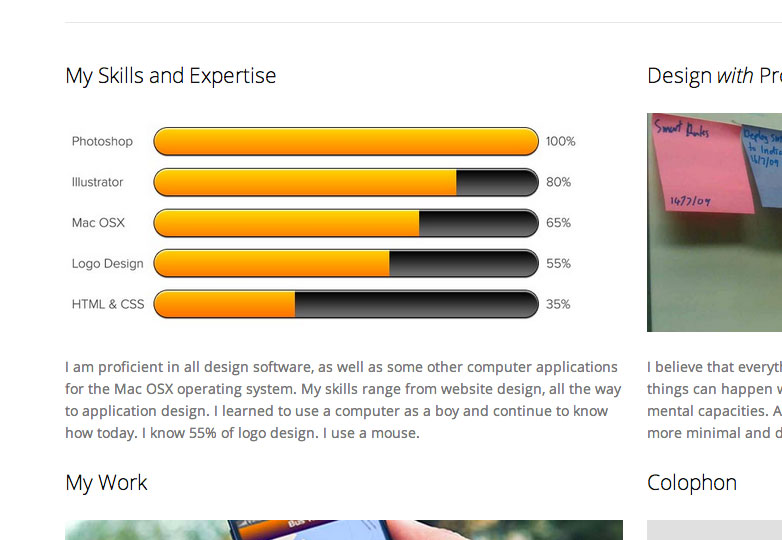782x540 pixels.
Task: Click the Colophon heading
Action: [692, 483]
